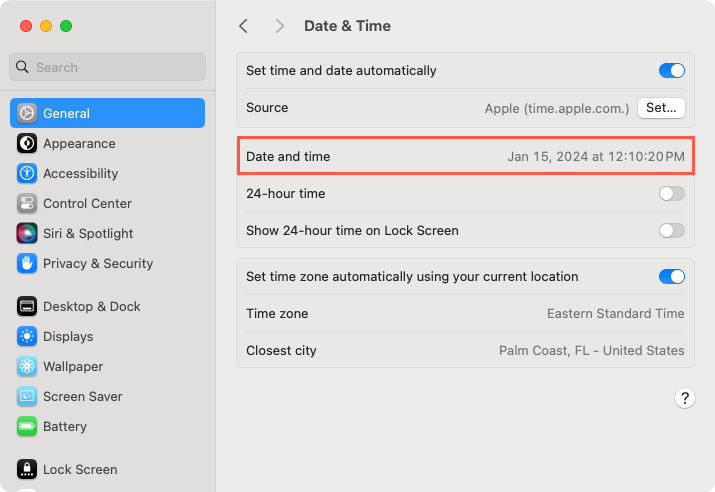This screenshot has width=715, height=492.
Task: Select General in the sidebar
Action: tap(108, 113)
